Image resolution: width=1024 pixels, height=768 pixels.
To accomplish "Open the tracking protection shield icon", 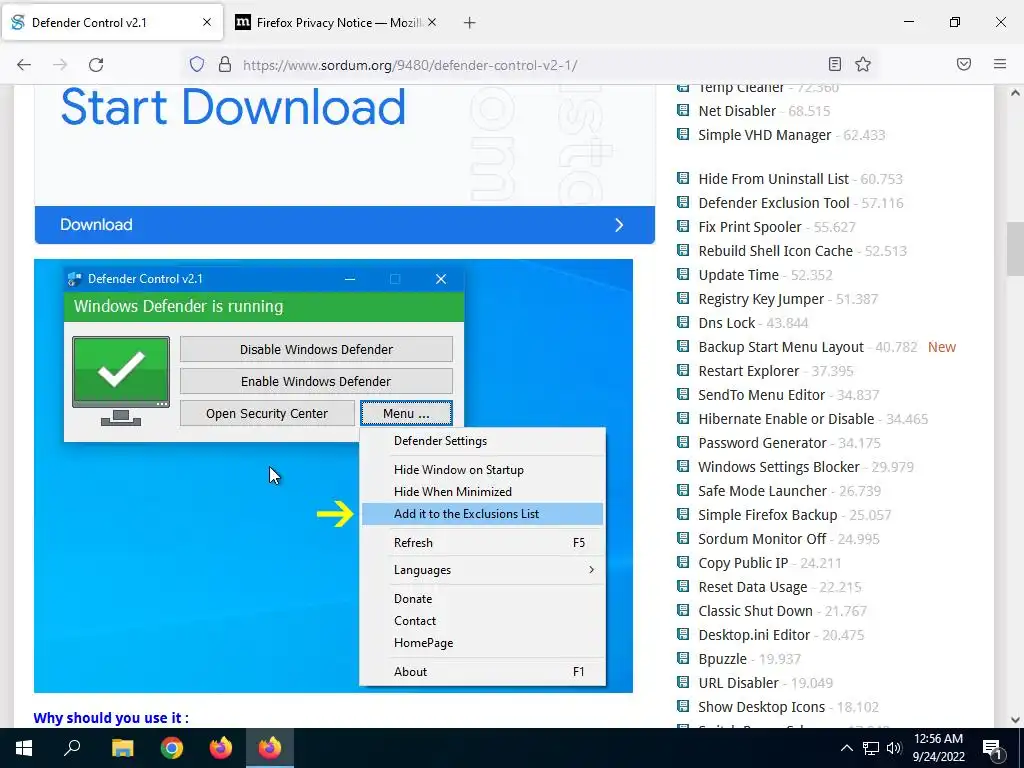I will [x=197, y=64].
